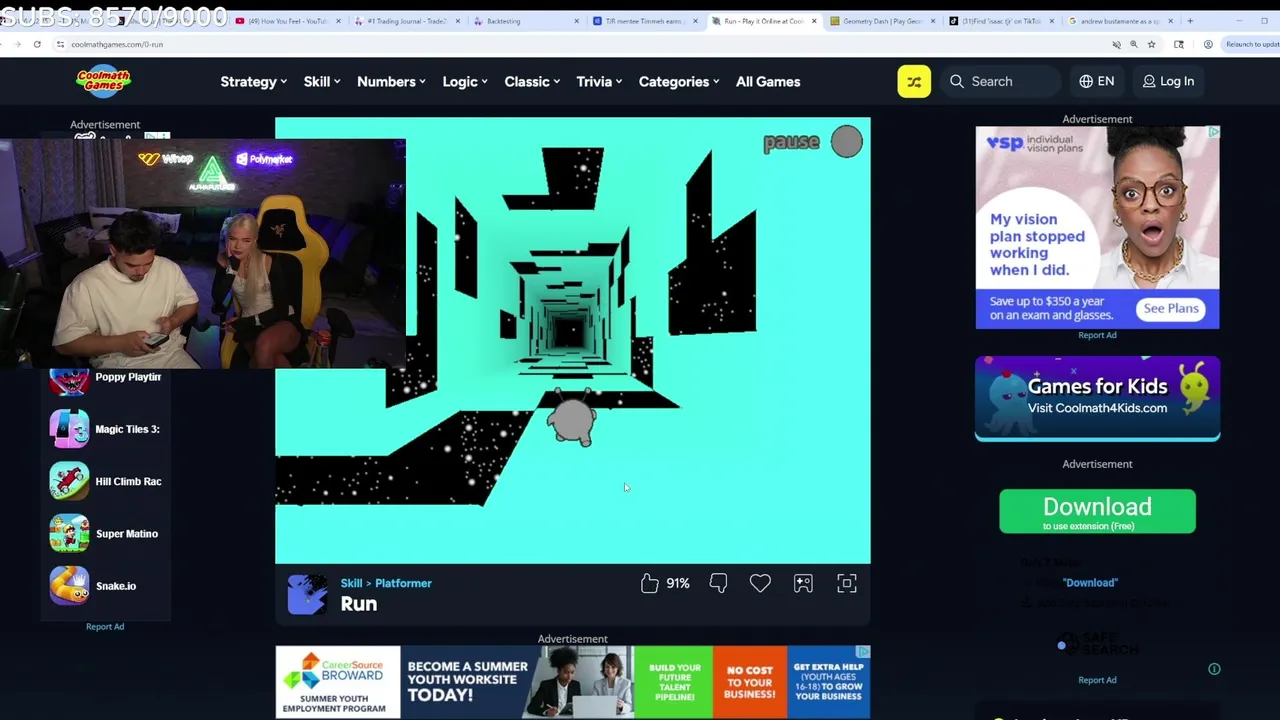Reload the page in browser toolbar
Screen dimensions: 1280x720
pyautogui.click(x=37, y=44)
